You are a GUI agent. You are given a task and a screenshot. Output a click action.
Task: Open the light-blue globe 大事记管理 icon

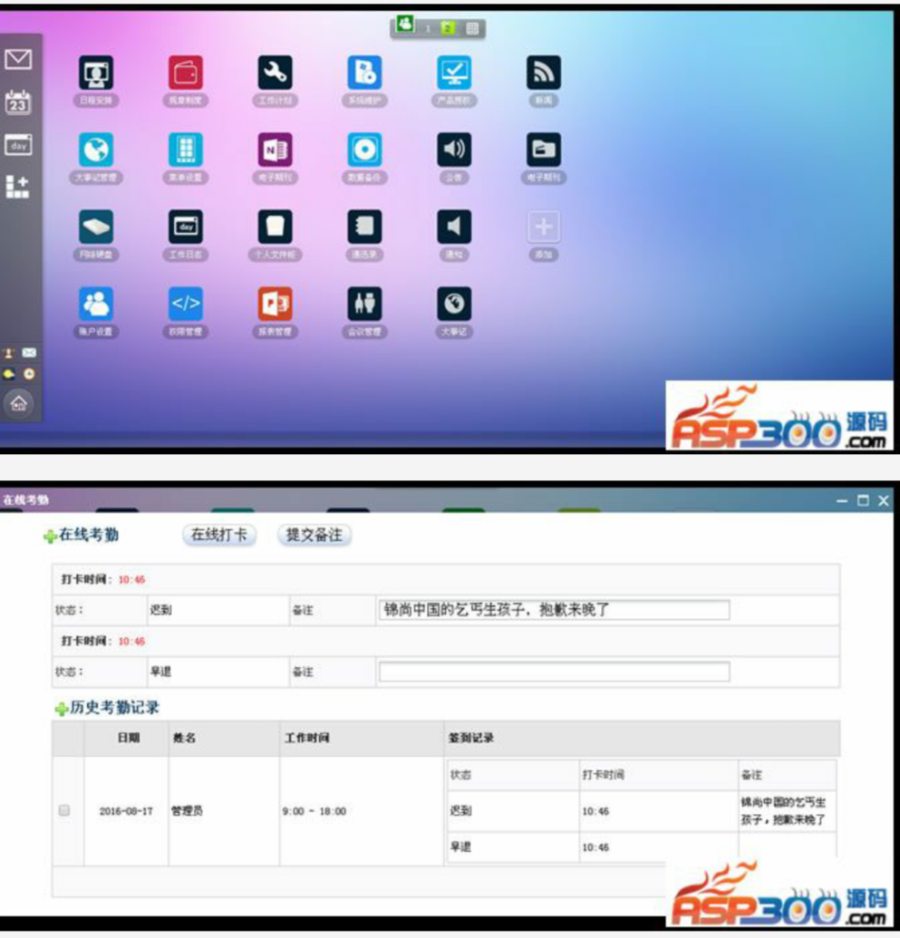(x=96, y=150)
